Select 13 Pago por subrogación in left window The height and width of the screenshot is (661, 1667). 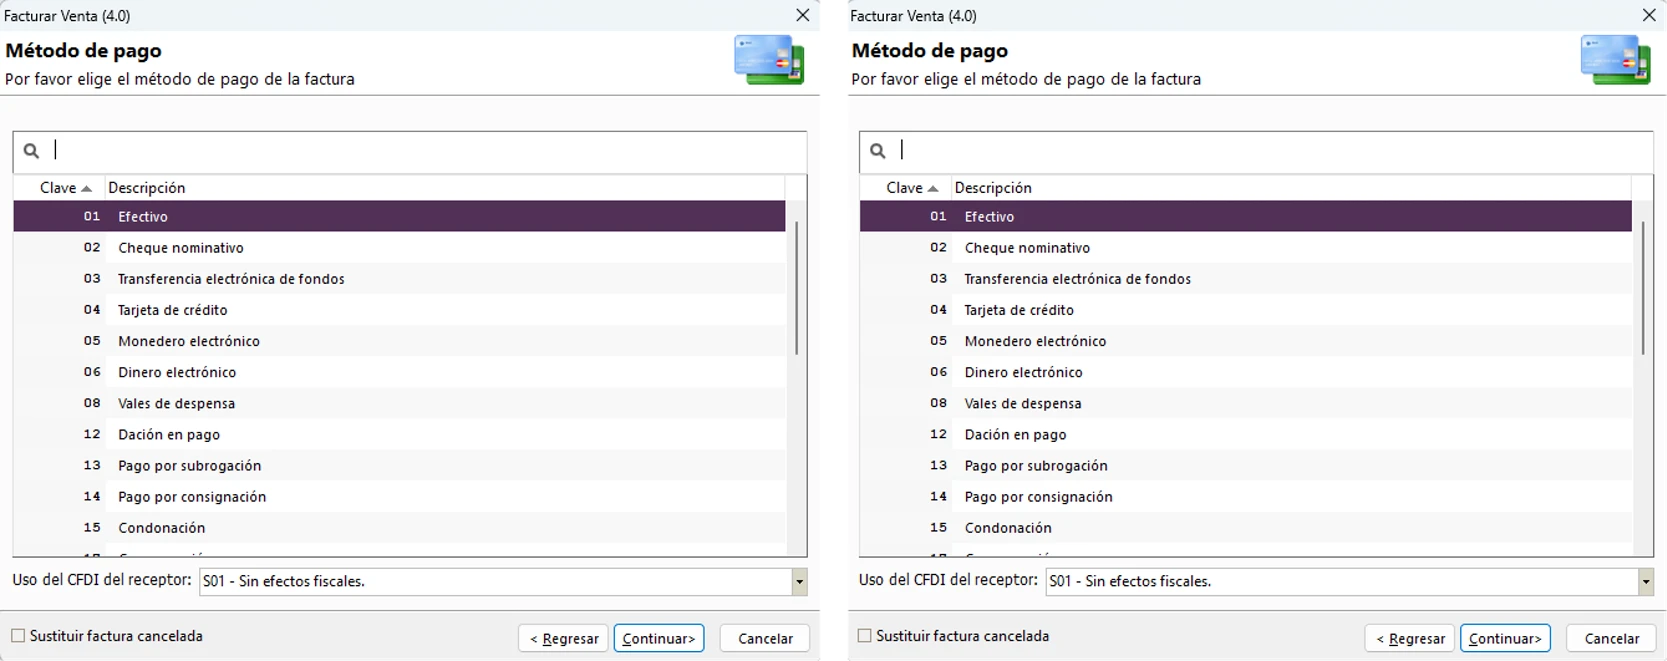tap(399, 465)
